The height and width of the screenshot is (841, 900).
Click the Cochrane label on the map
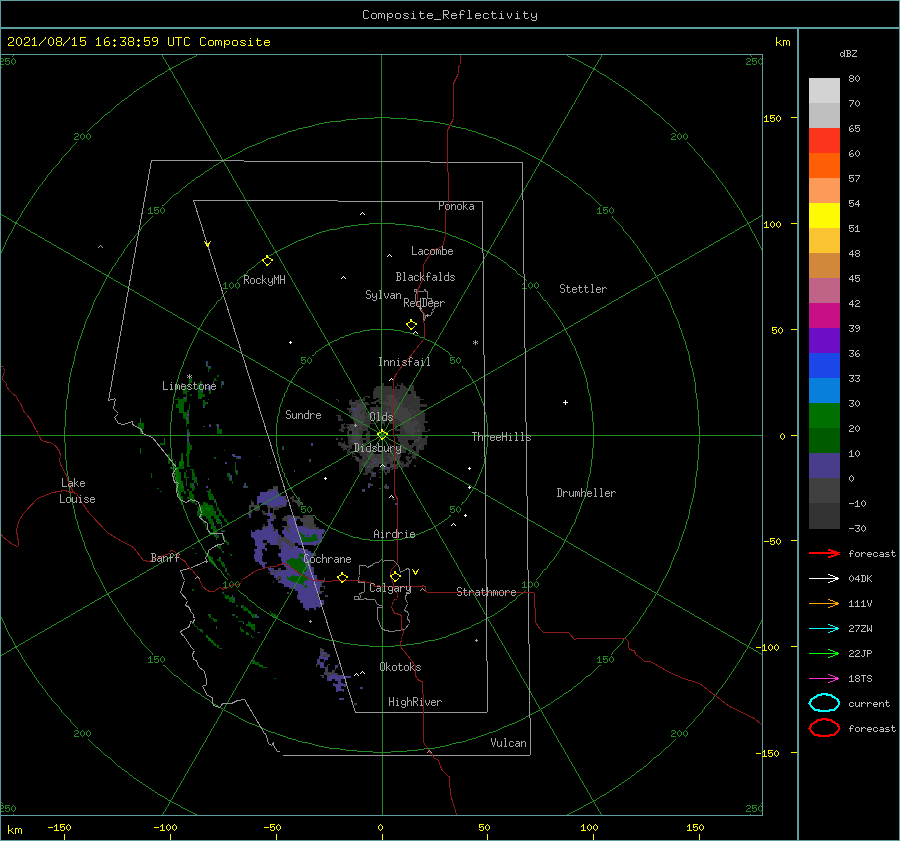[327, 559]
